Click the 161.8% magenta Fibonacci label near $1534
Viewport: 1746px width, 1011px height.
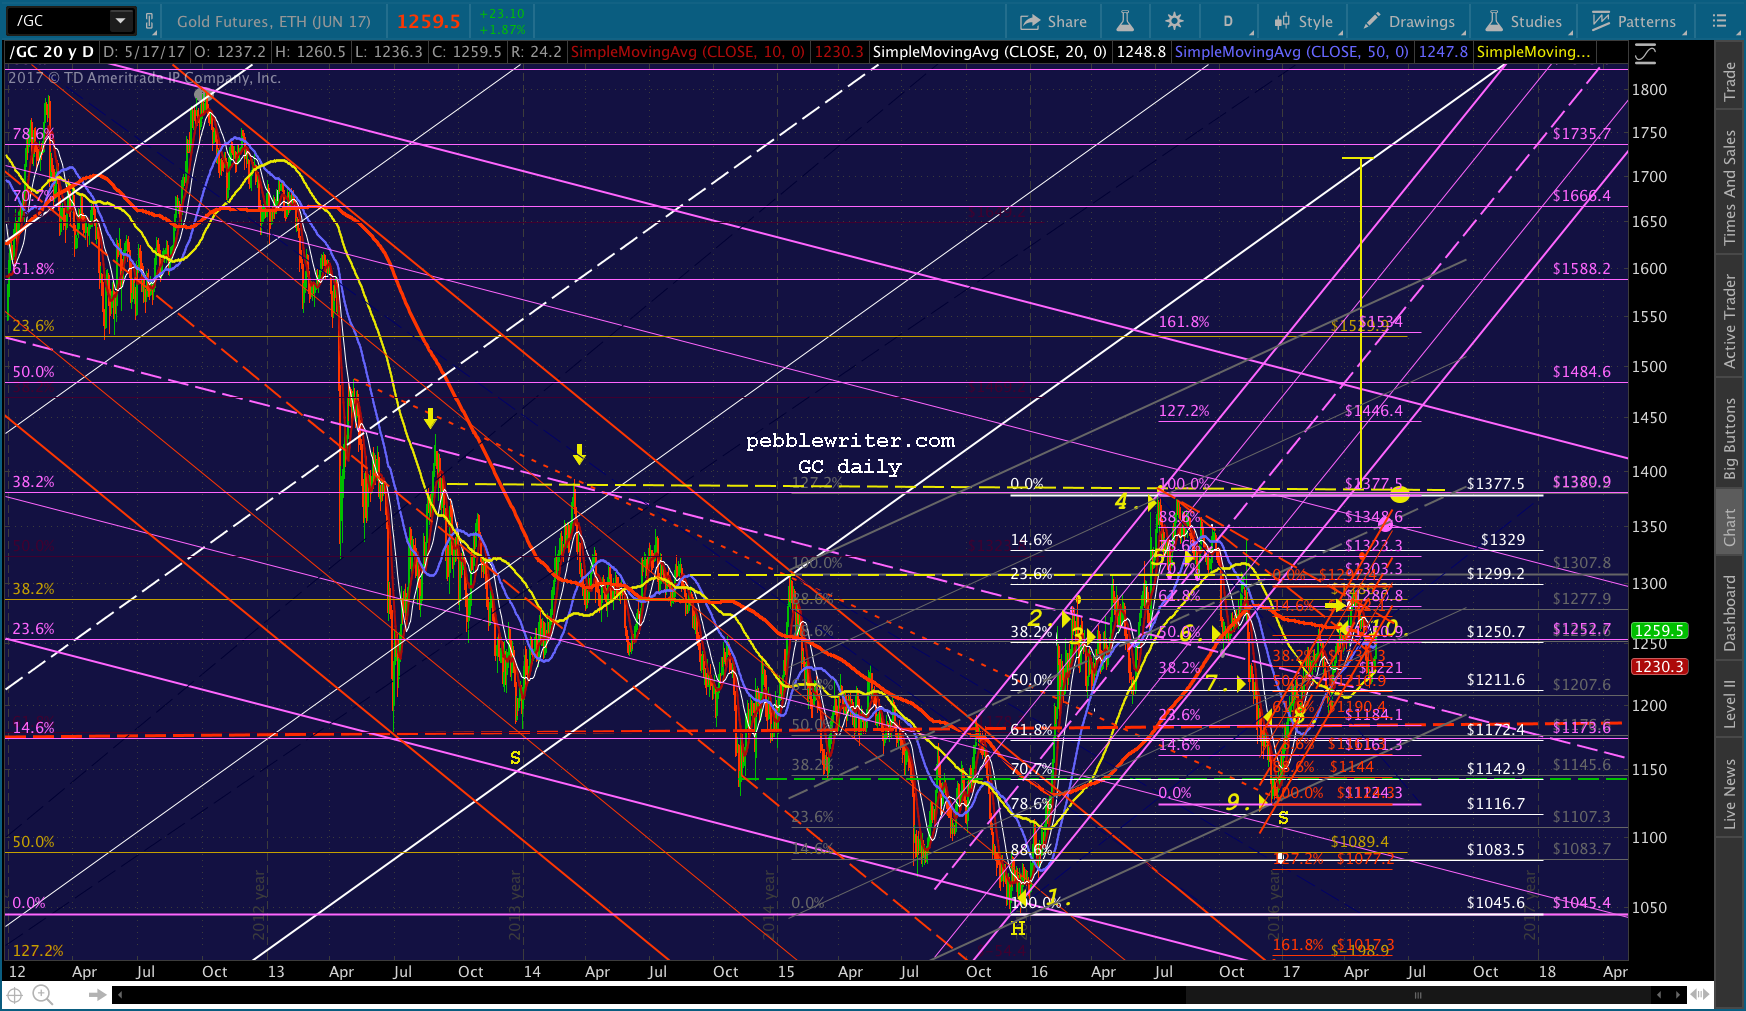1184,322
